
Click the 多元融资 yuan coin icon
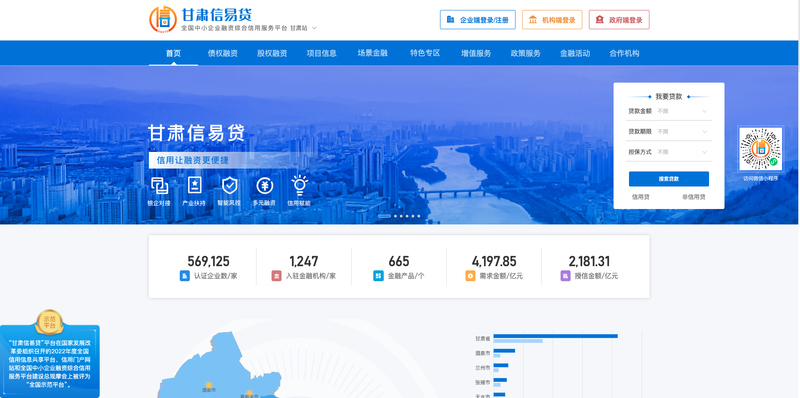(x=264, y=185)
